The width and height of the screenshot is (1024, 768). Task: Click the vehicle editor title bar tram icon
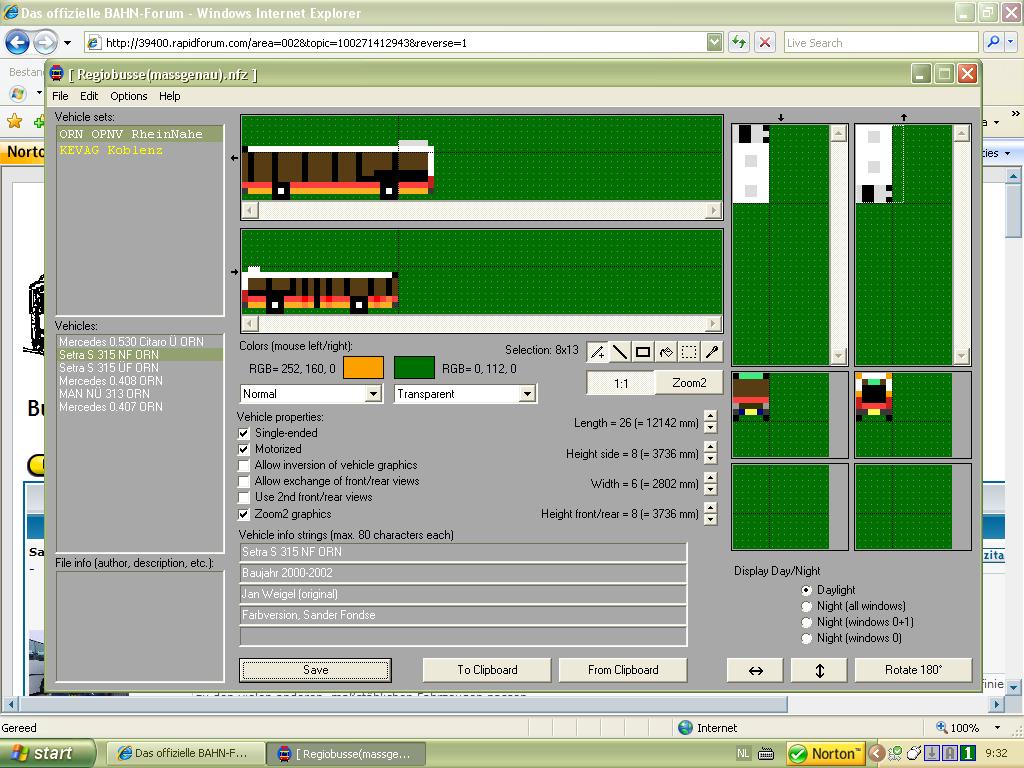coord(57,74)
